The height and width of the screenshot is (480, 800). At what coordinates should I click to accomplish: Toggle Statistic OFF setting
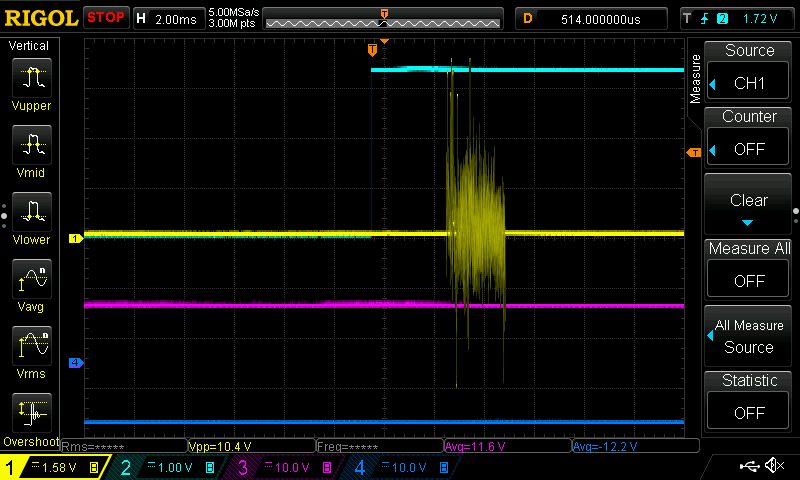coord(748,412)
